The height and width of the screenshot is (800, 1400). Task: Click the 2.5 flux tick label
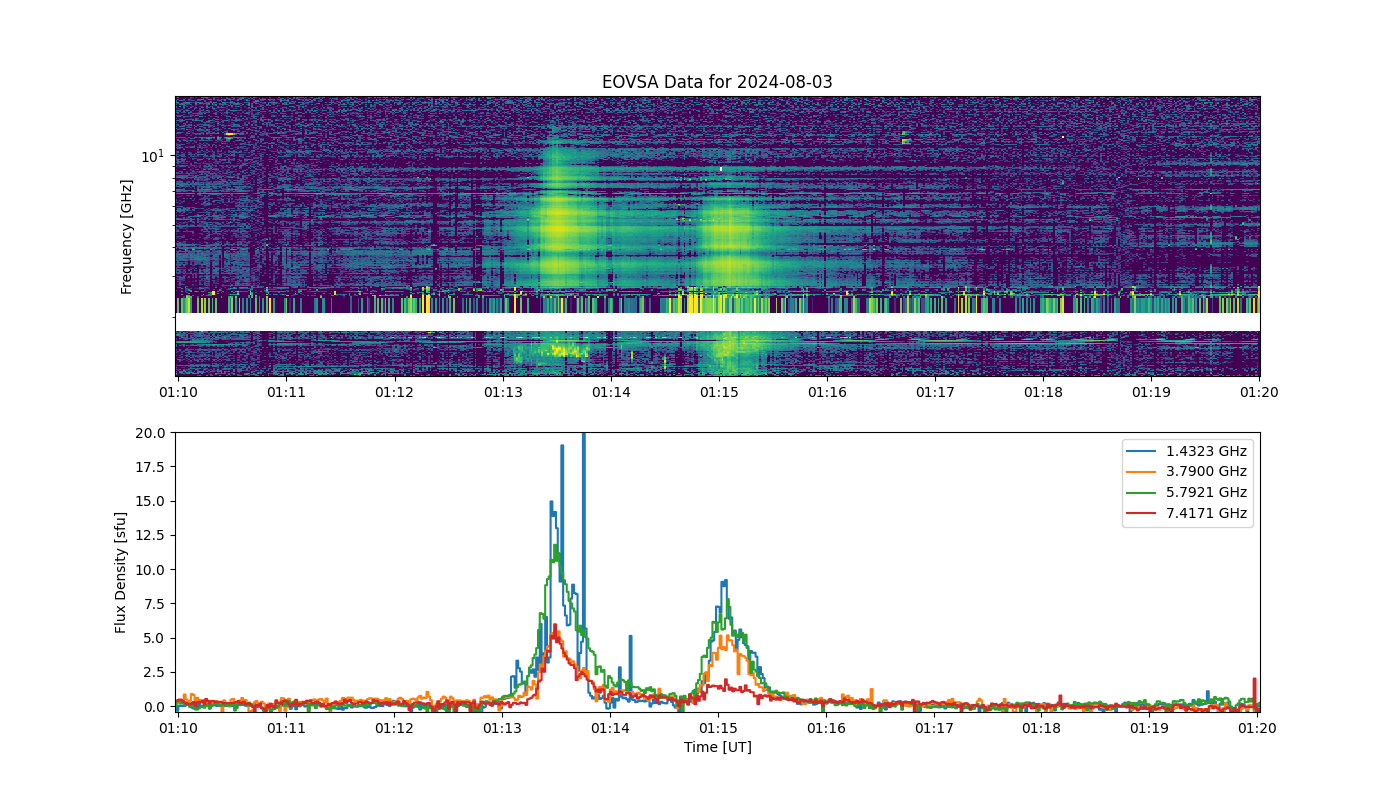[x=154, y=673]
